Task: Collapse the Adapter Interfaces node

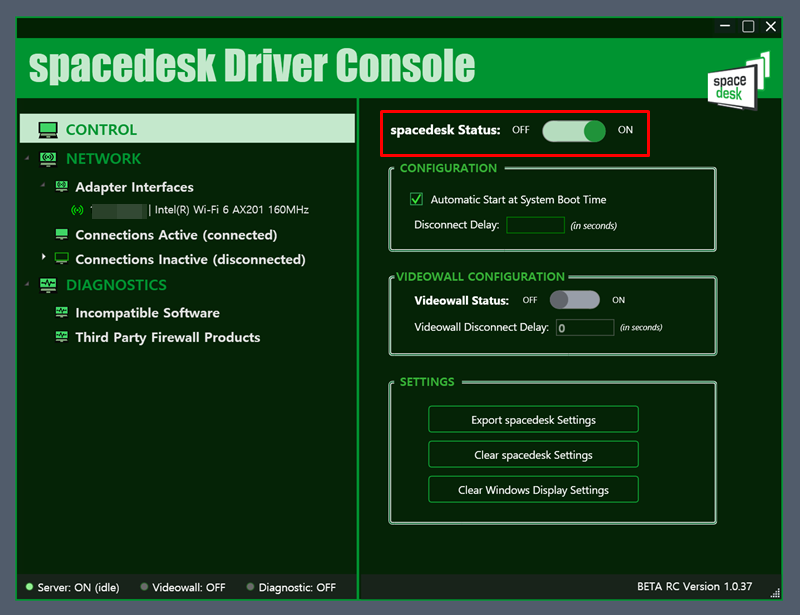Action: click(x=43, y=185)
